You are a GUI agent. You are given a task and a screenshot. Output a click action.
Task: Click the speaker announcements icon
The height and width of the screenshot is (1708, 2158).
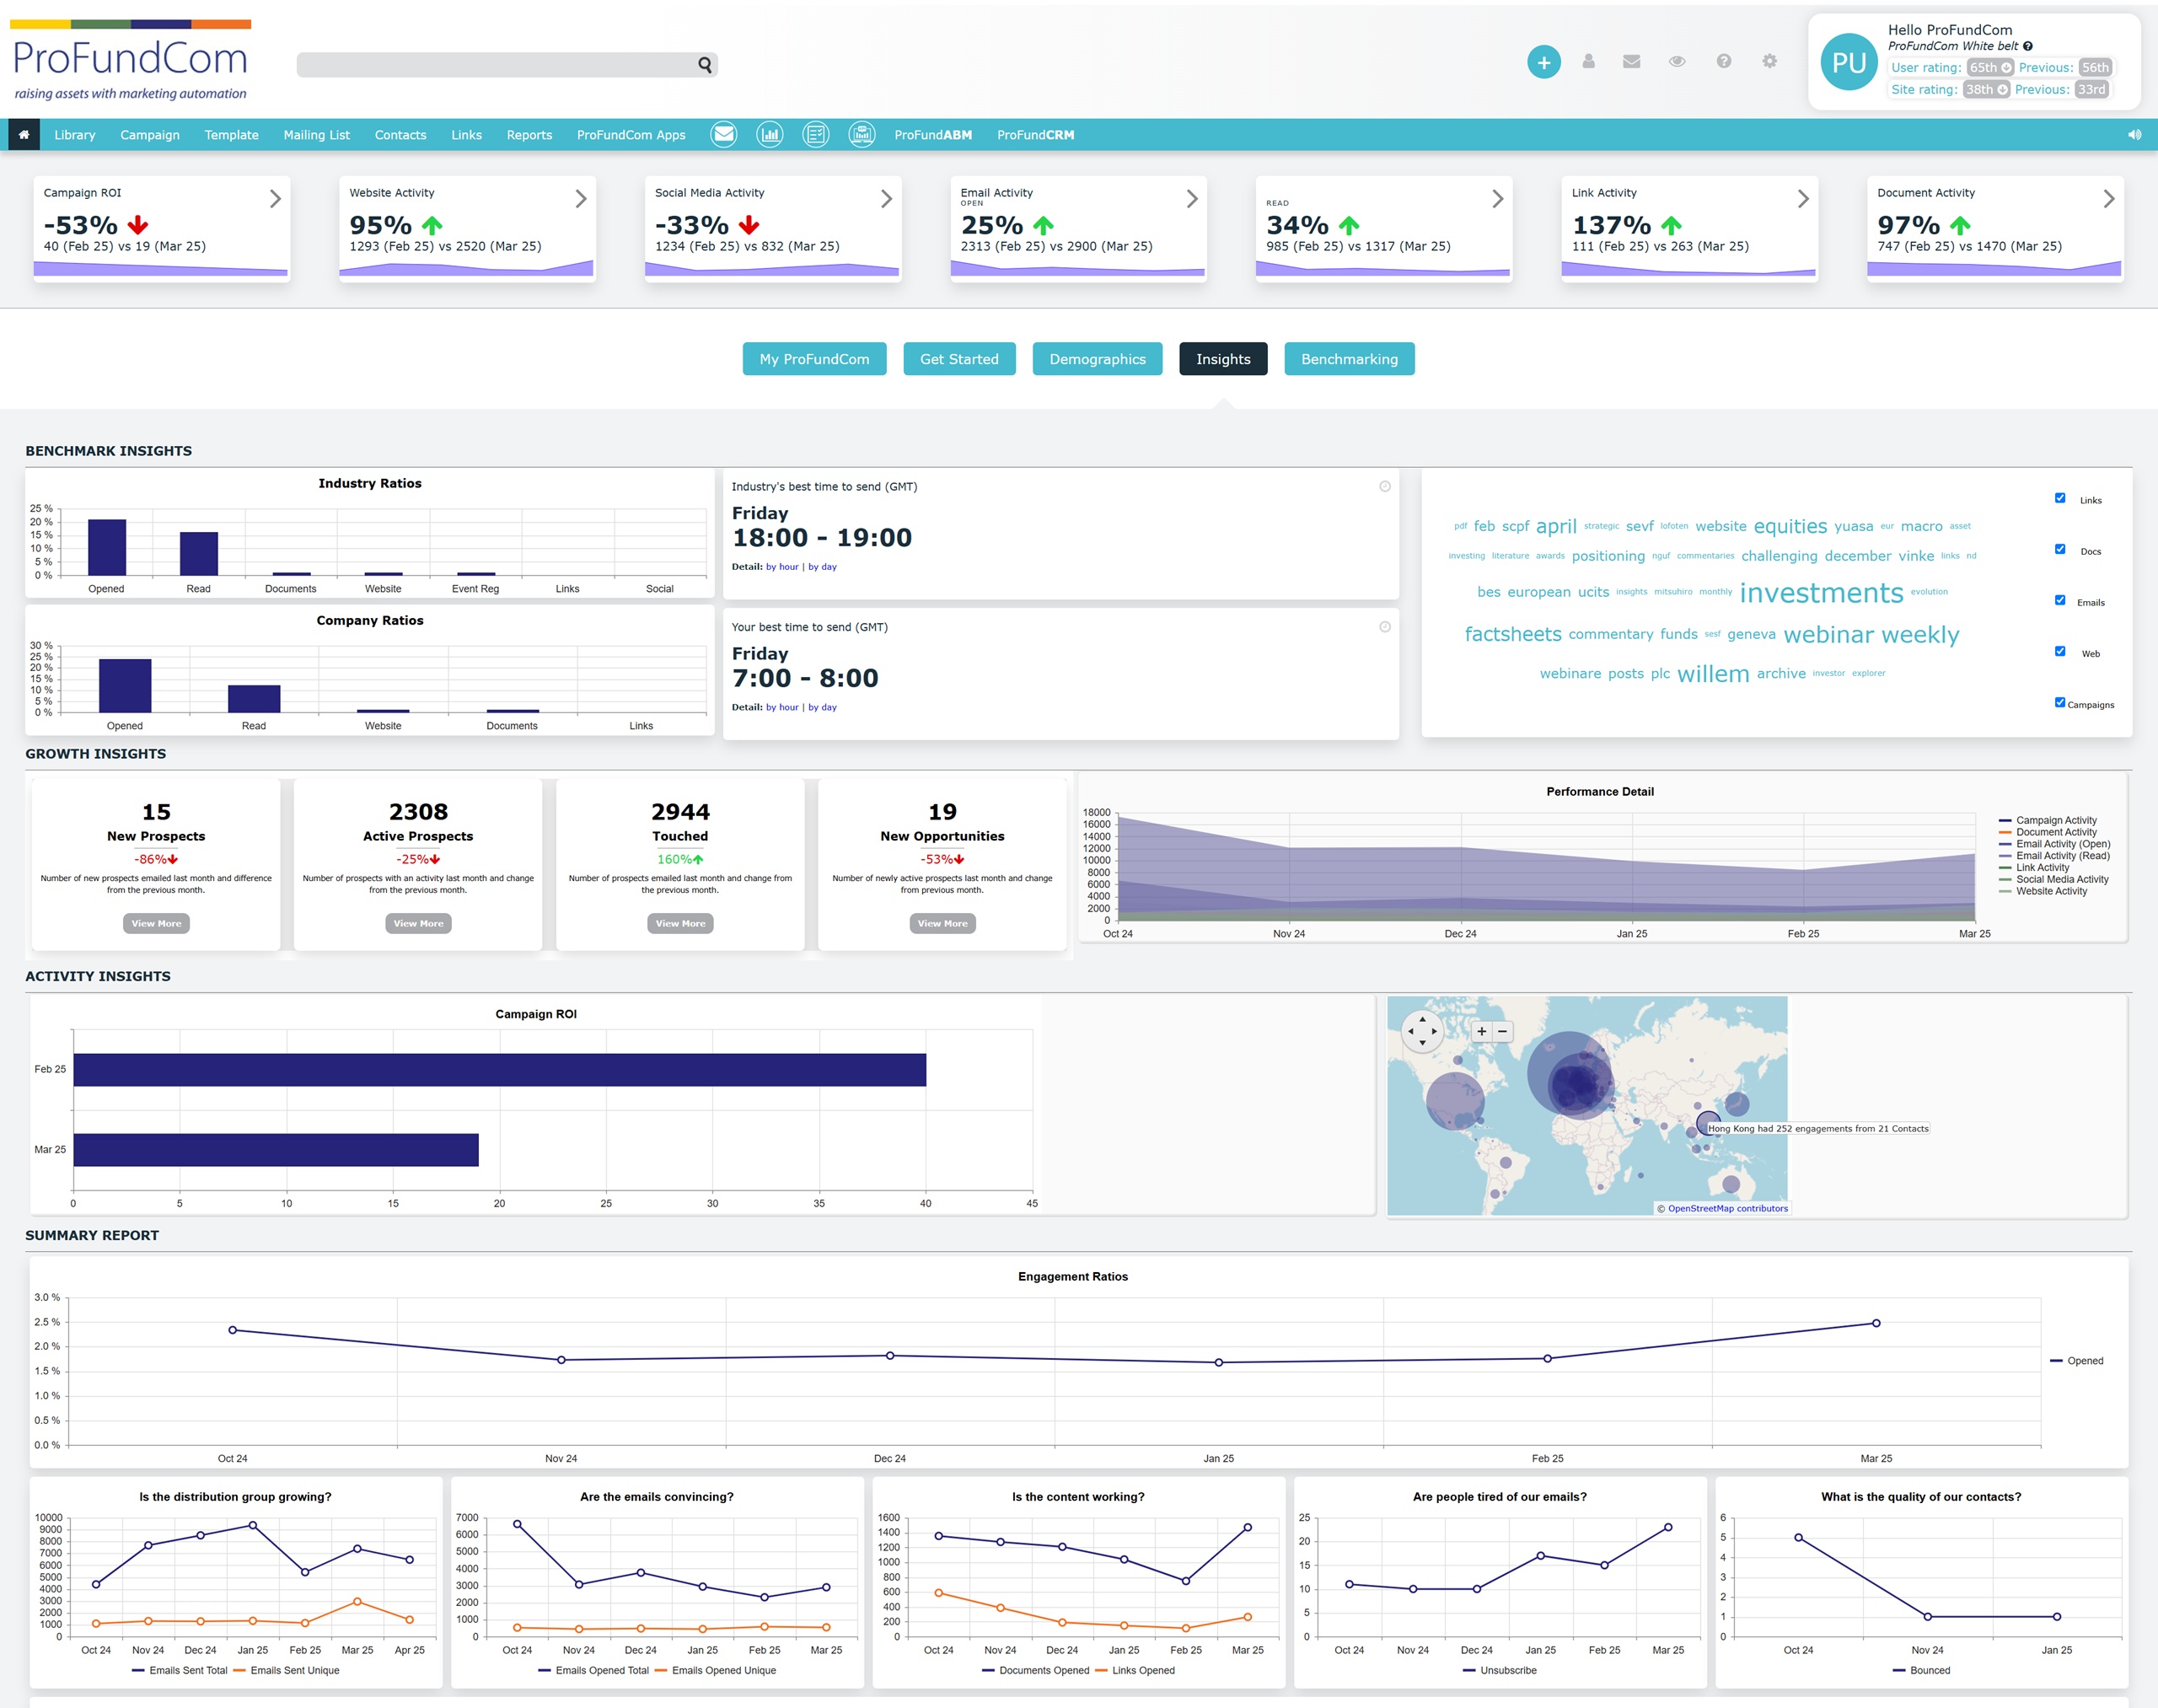pos(2134,135)
